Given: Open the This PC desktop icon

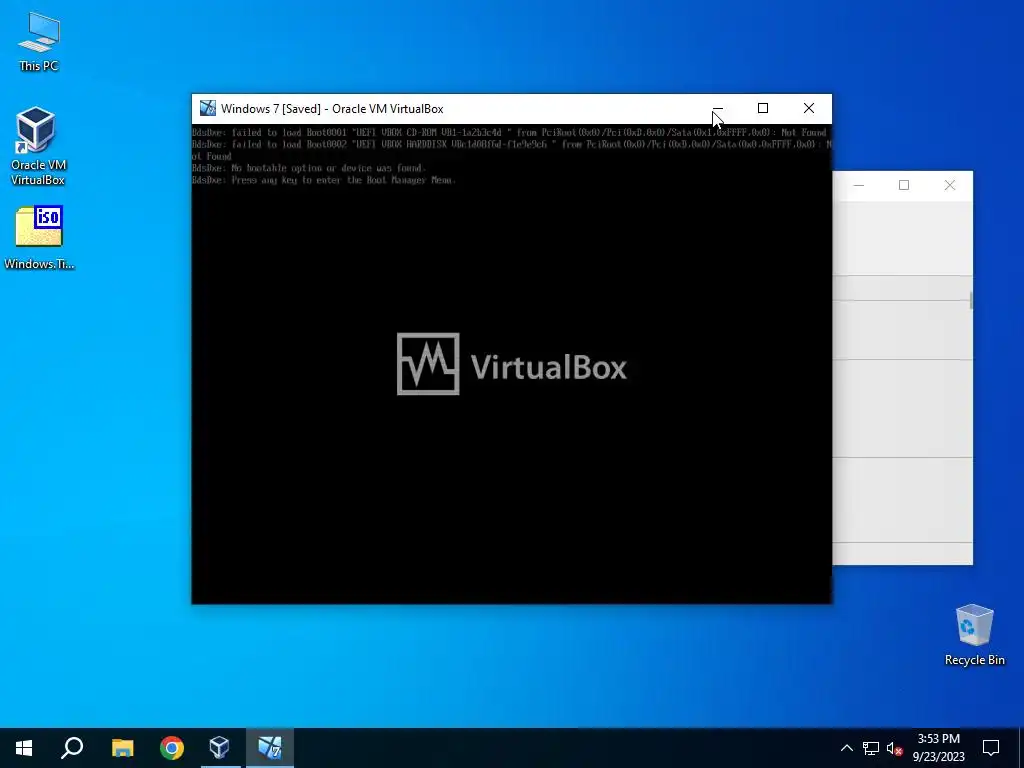Looking at the screenshot, I should pos(39,42).
